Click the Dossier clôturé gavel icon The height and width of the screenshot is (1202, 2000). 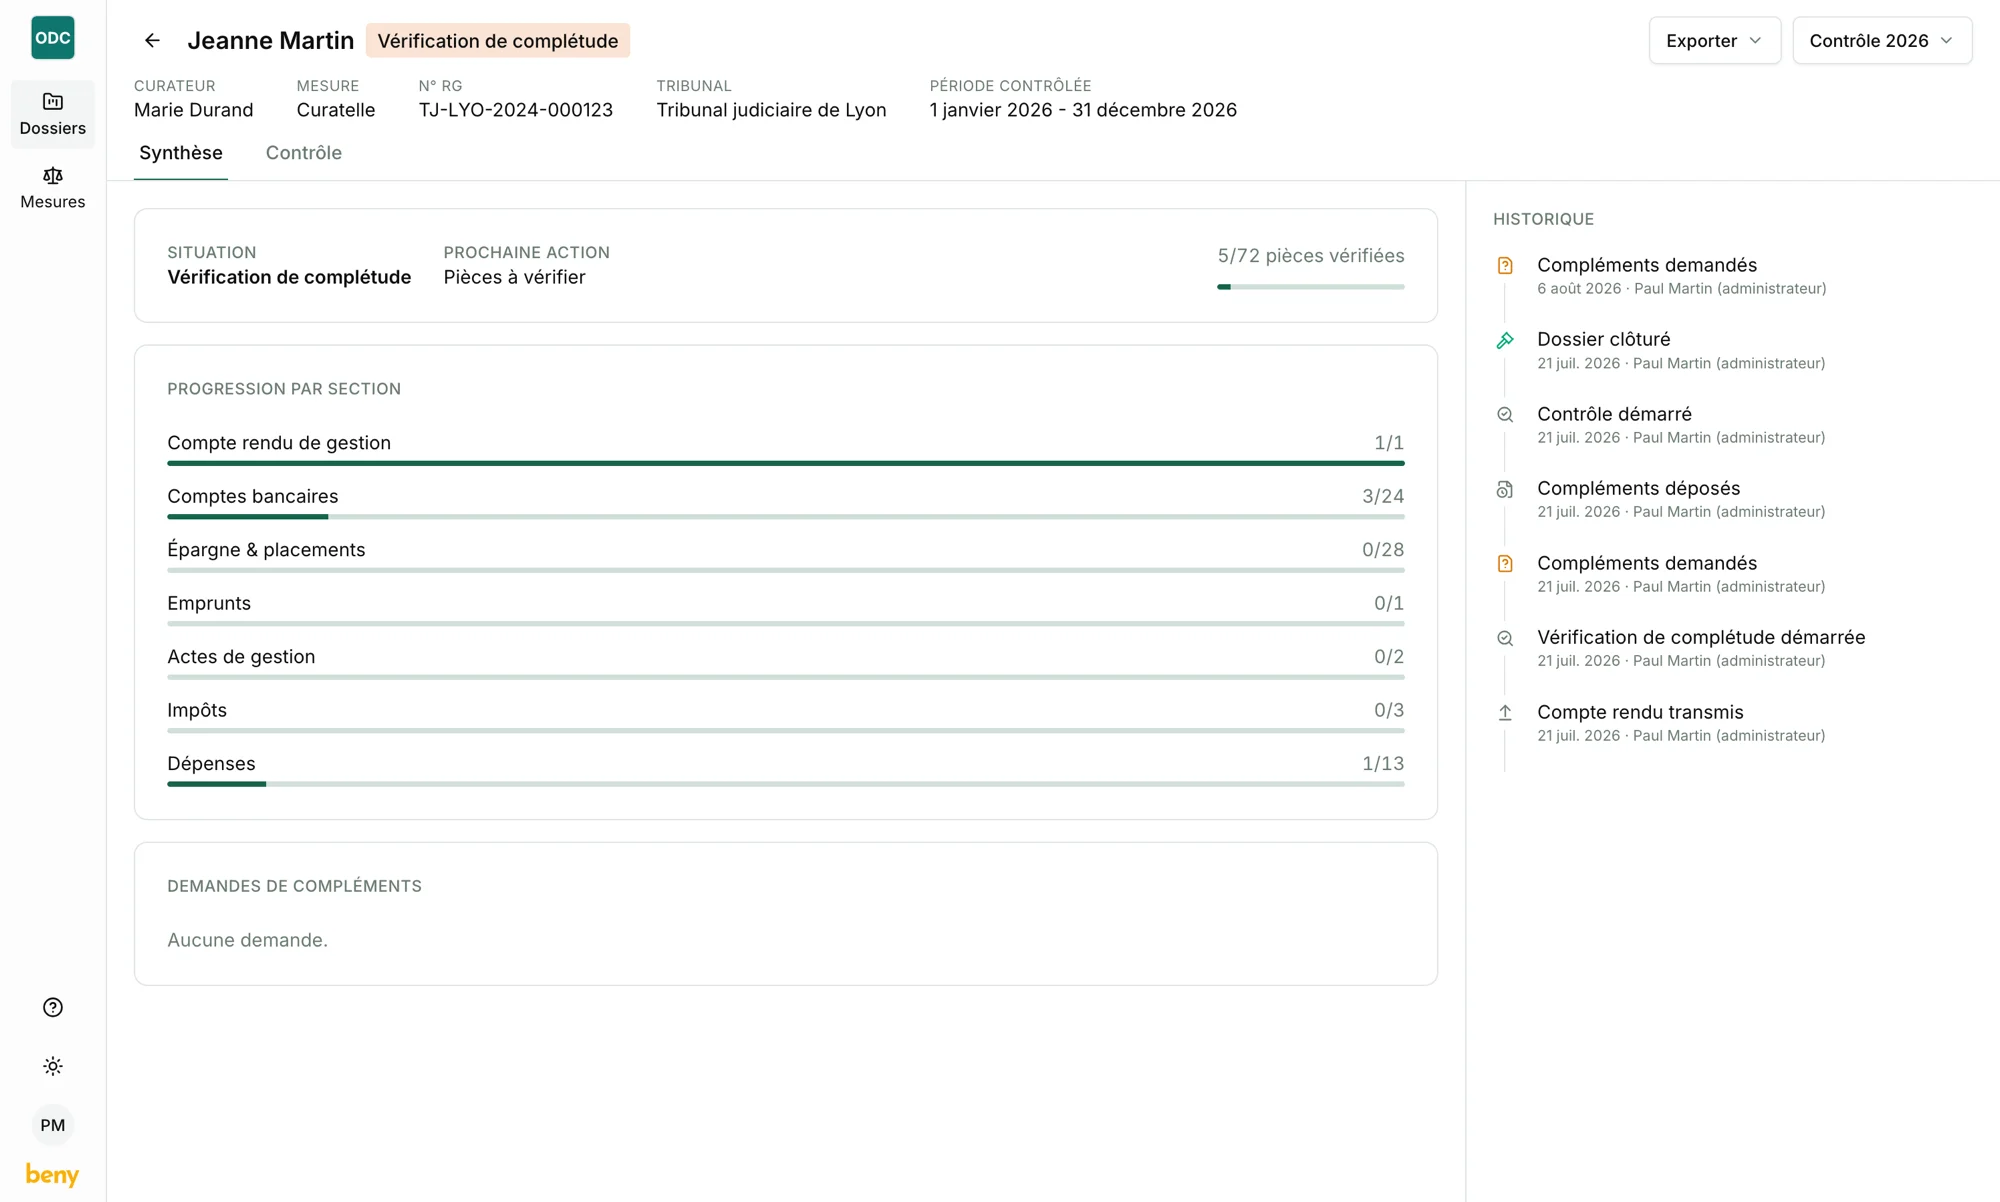coord(1505,340)
